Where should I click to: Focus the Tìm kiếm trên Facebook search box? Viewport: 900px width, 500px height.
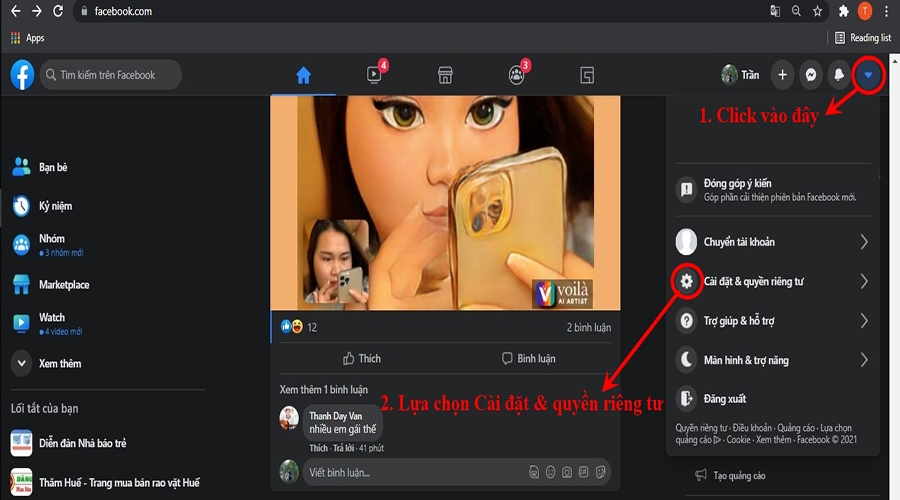pyautogui.click(x=111, y=75)
